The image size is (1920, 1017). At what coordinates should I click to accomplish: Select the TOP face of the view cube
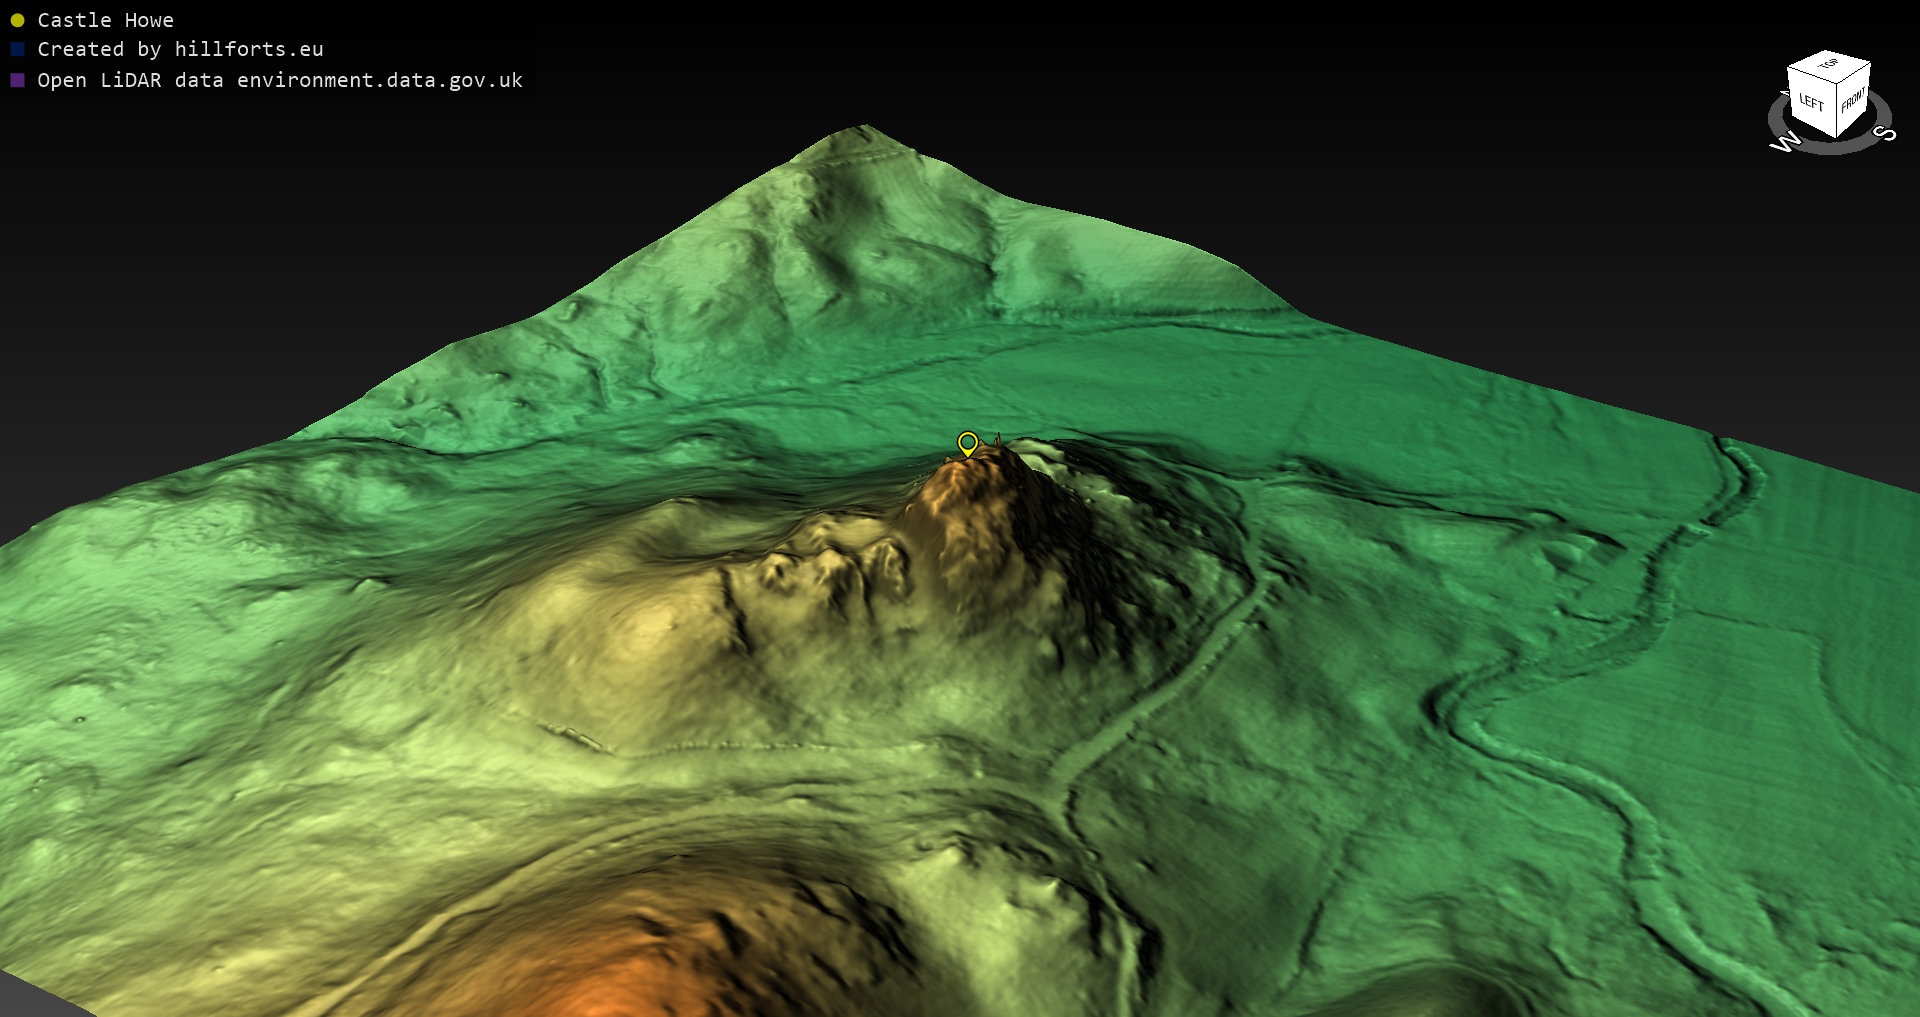1828,65
